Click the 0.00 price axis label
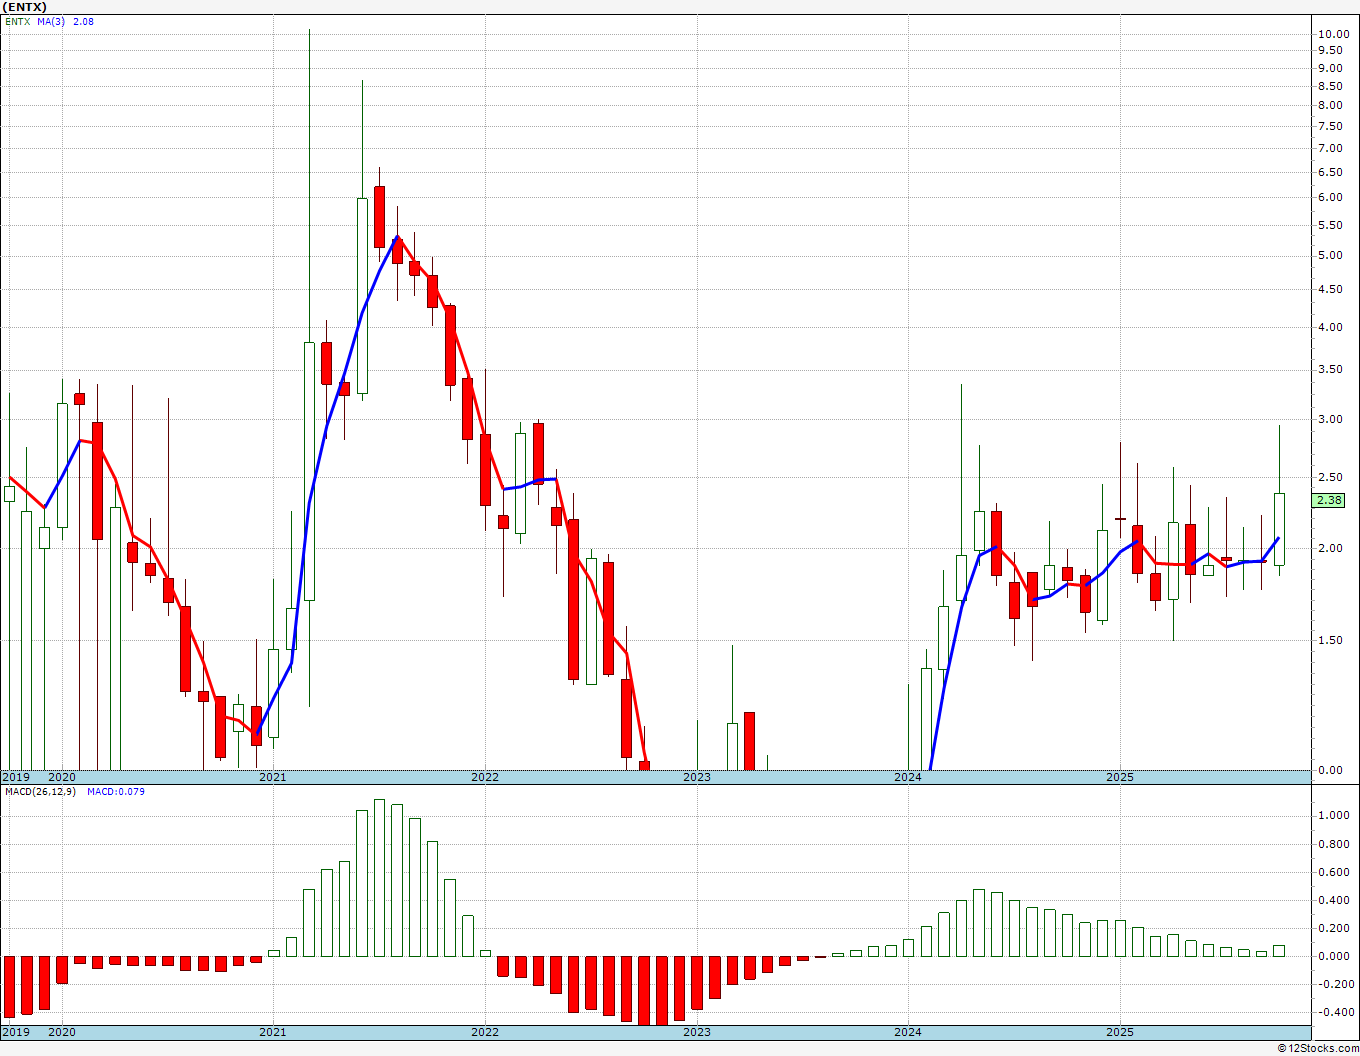Viewport: 1360px width, 1056px height. click(x=1330, y=771)
